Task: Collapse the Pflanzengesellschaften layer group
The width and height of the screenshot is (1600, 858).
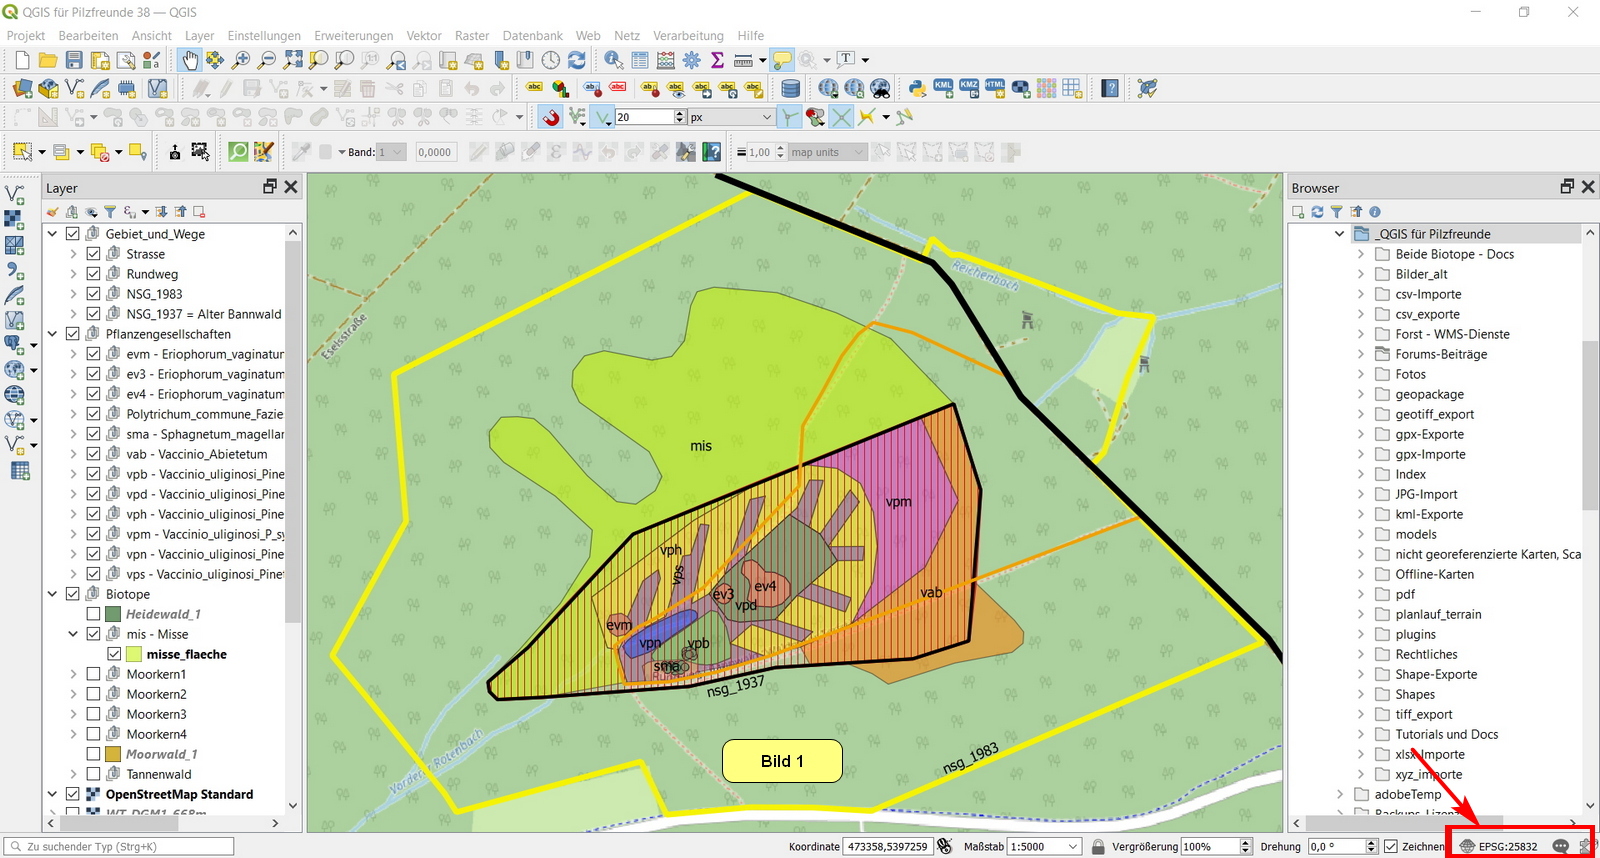Action: (x=53, y=334)
